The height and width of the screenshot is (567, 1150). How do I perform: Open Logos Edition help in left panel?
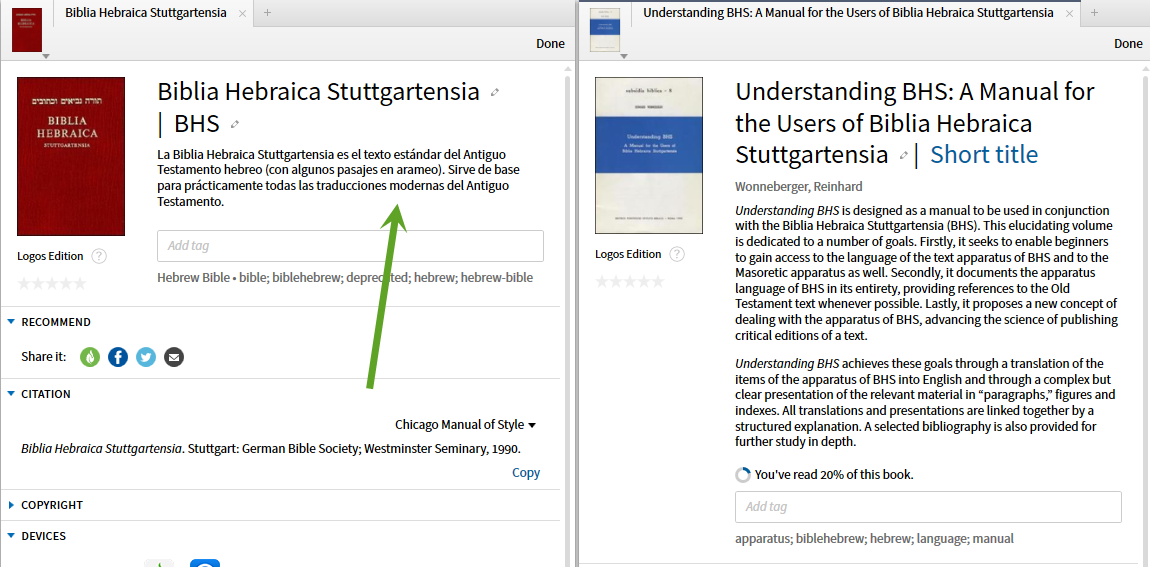coord(100,256)
